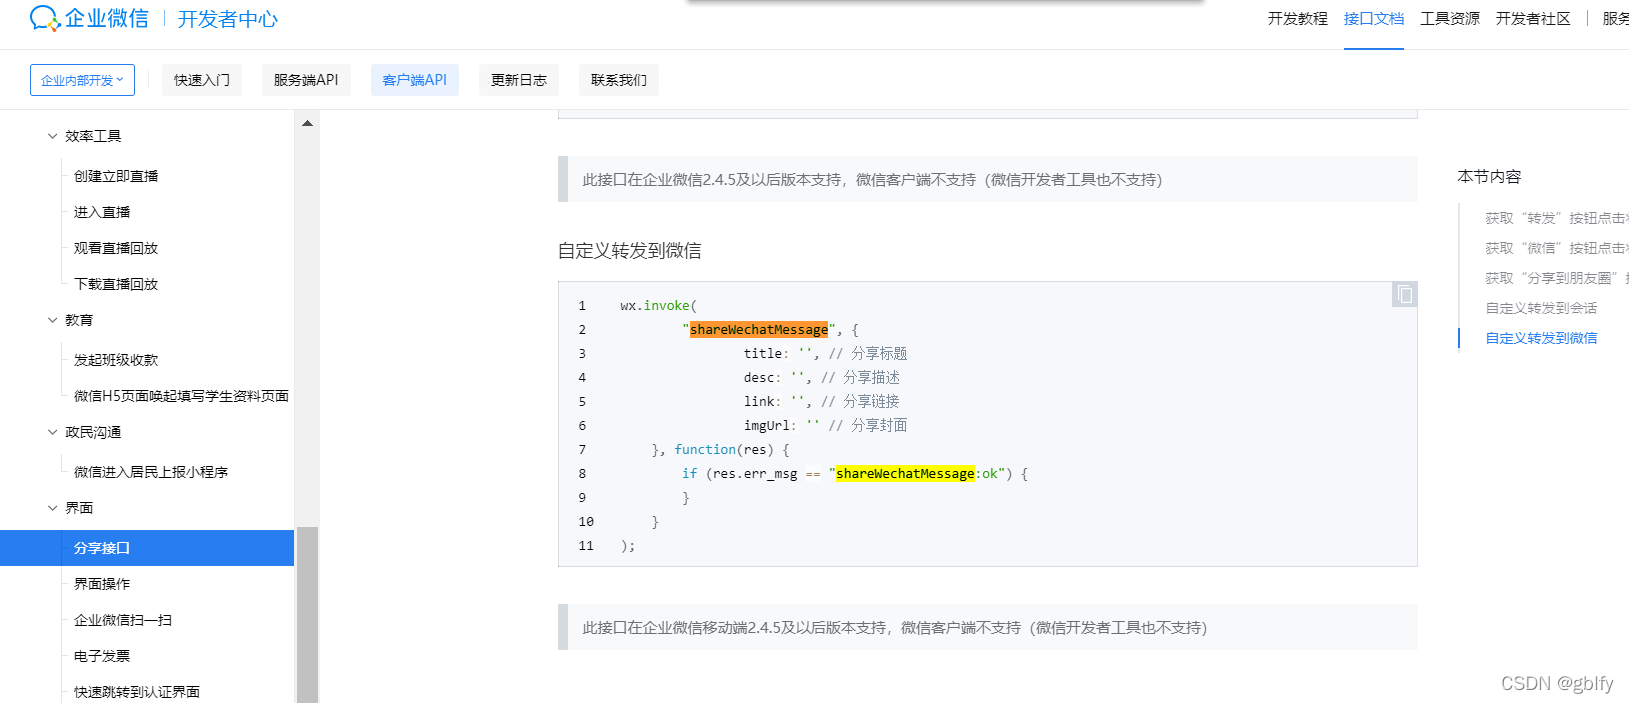Open 创建立即直播 in sidebar
The height and width of the screenshot is (703, 1629).
pos(116,176)
